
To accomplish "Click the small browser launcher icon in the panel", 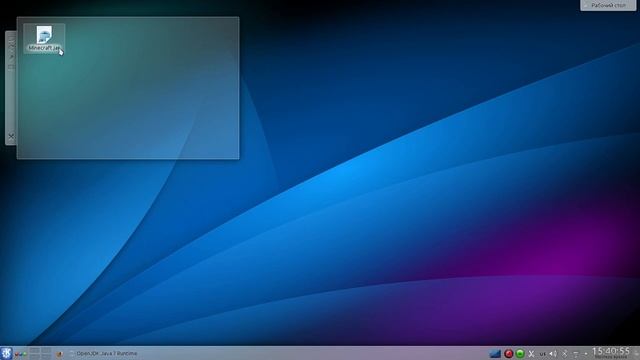I will pyautogui.click(x=59, y=354).
